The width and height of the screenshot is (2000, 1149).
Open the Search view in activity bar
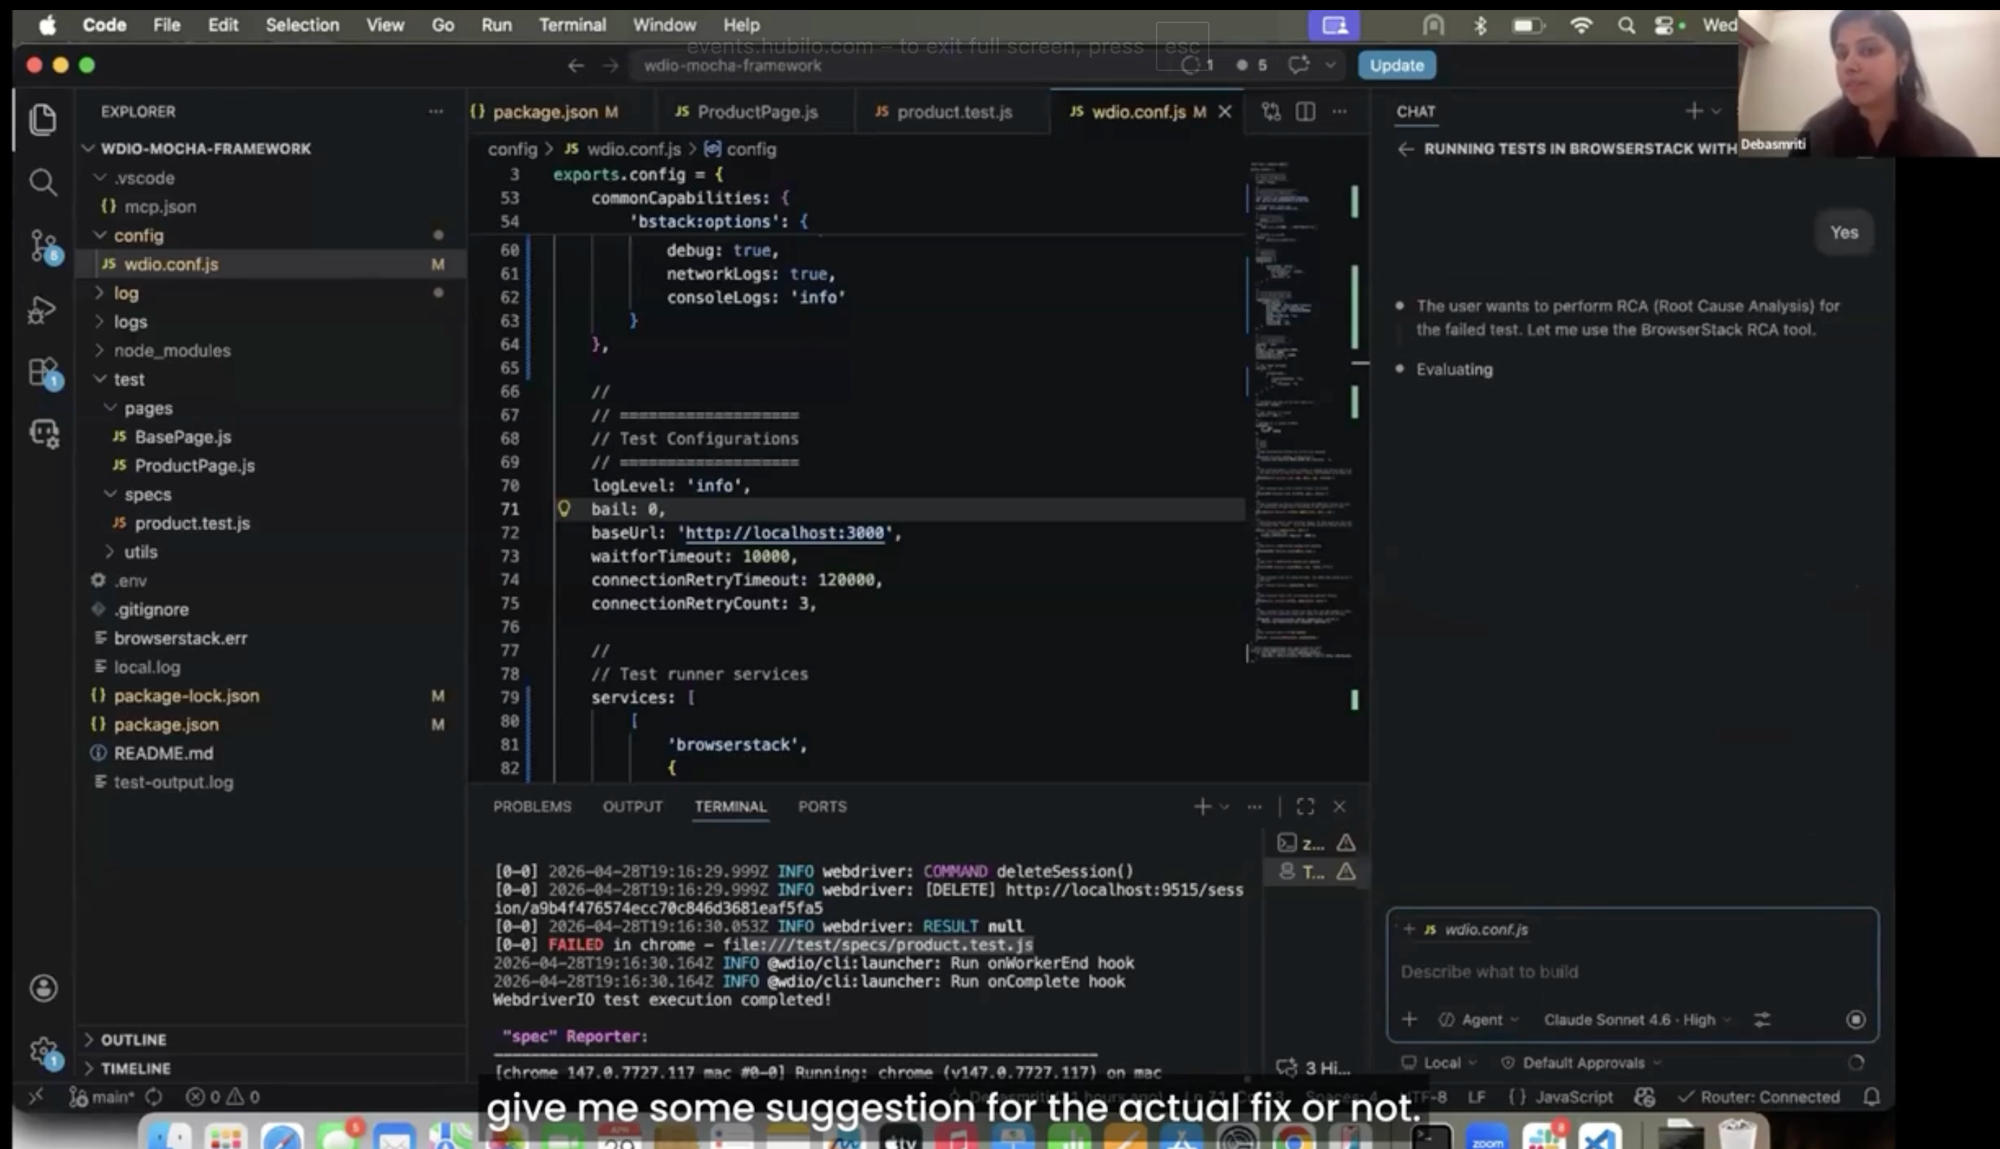click(x=43, y=182)
